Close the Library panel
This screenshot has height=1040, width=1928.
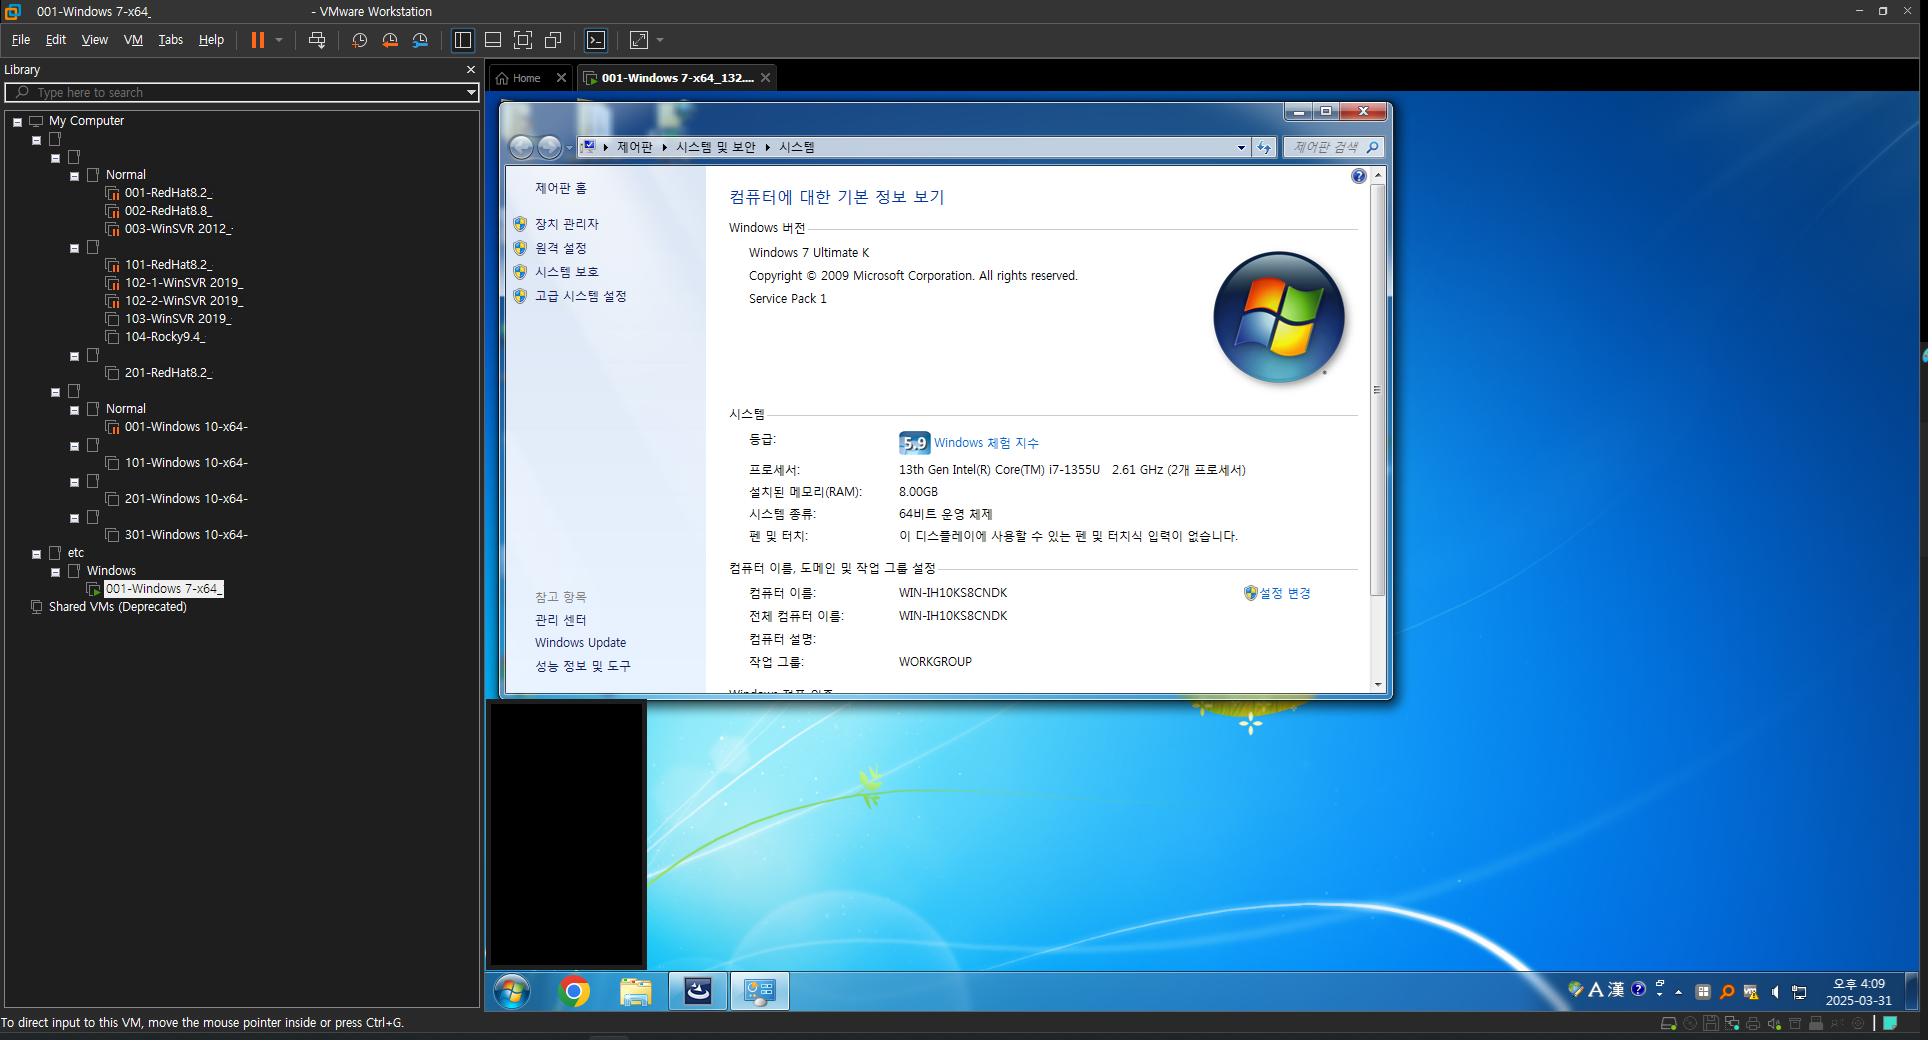tap(471, 70)
